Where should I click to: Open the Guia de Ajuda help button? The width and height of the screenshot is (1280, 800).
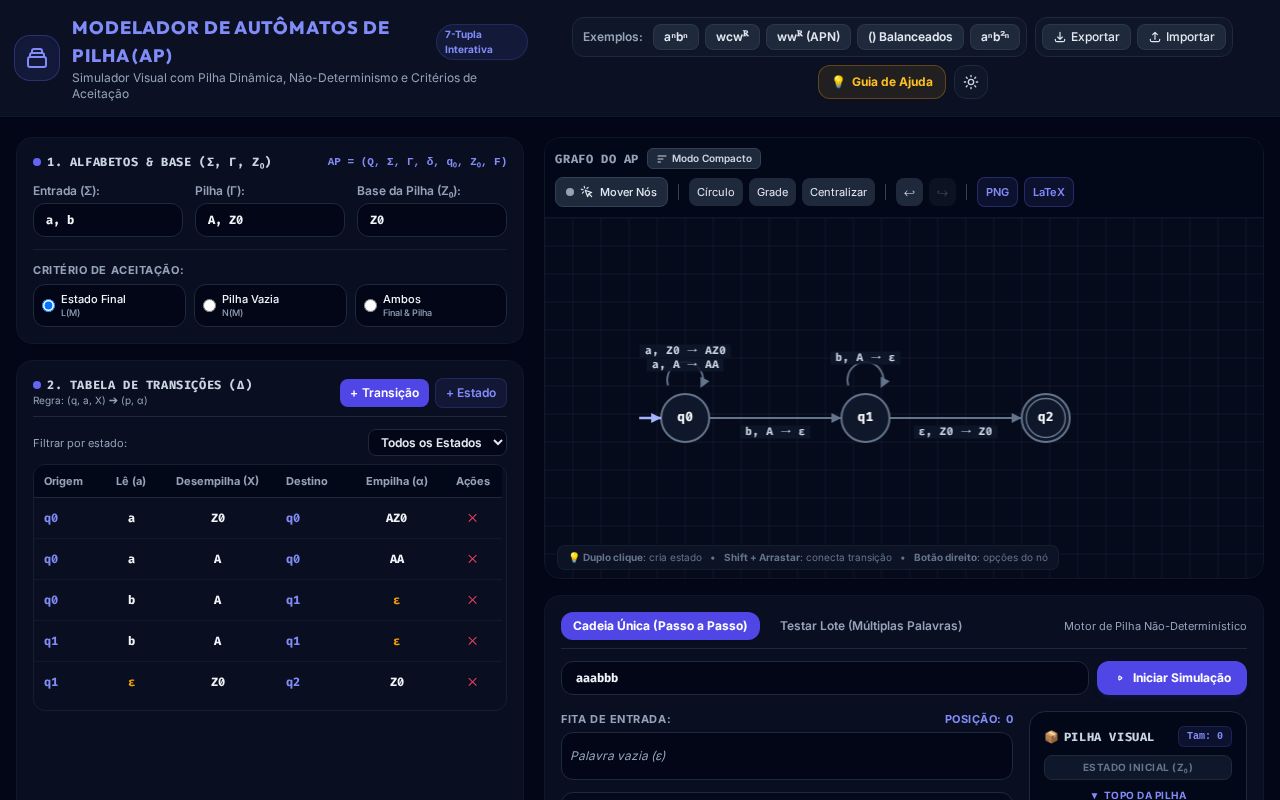(x=882, y=82)
